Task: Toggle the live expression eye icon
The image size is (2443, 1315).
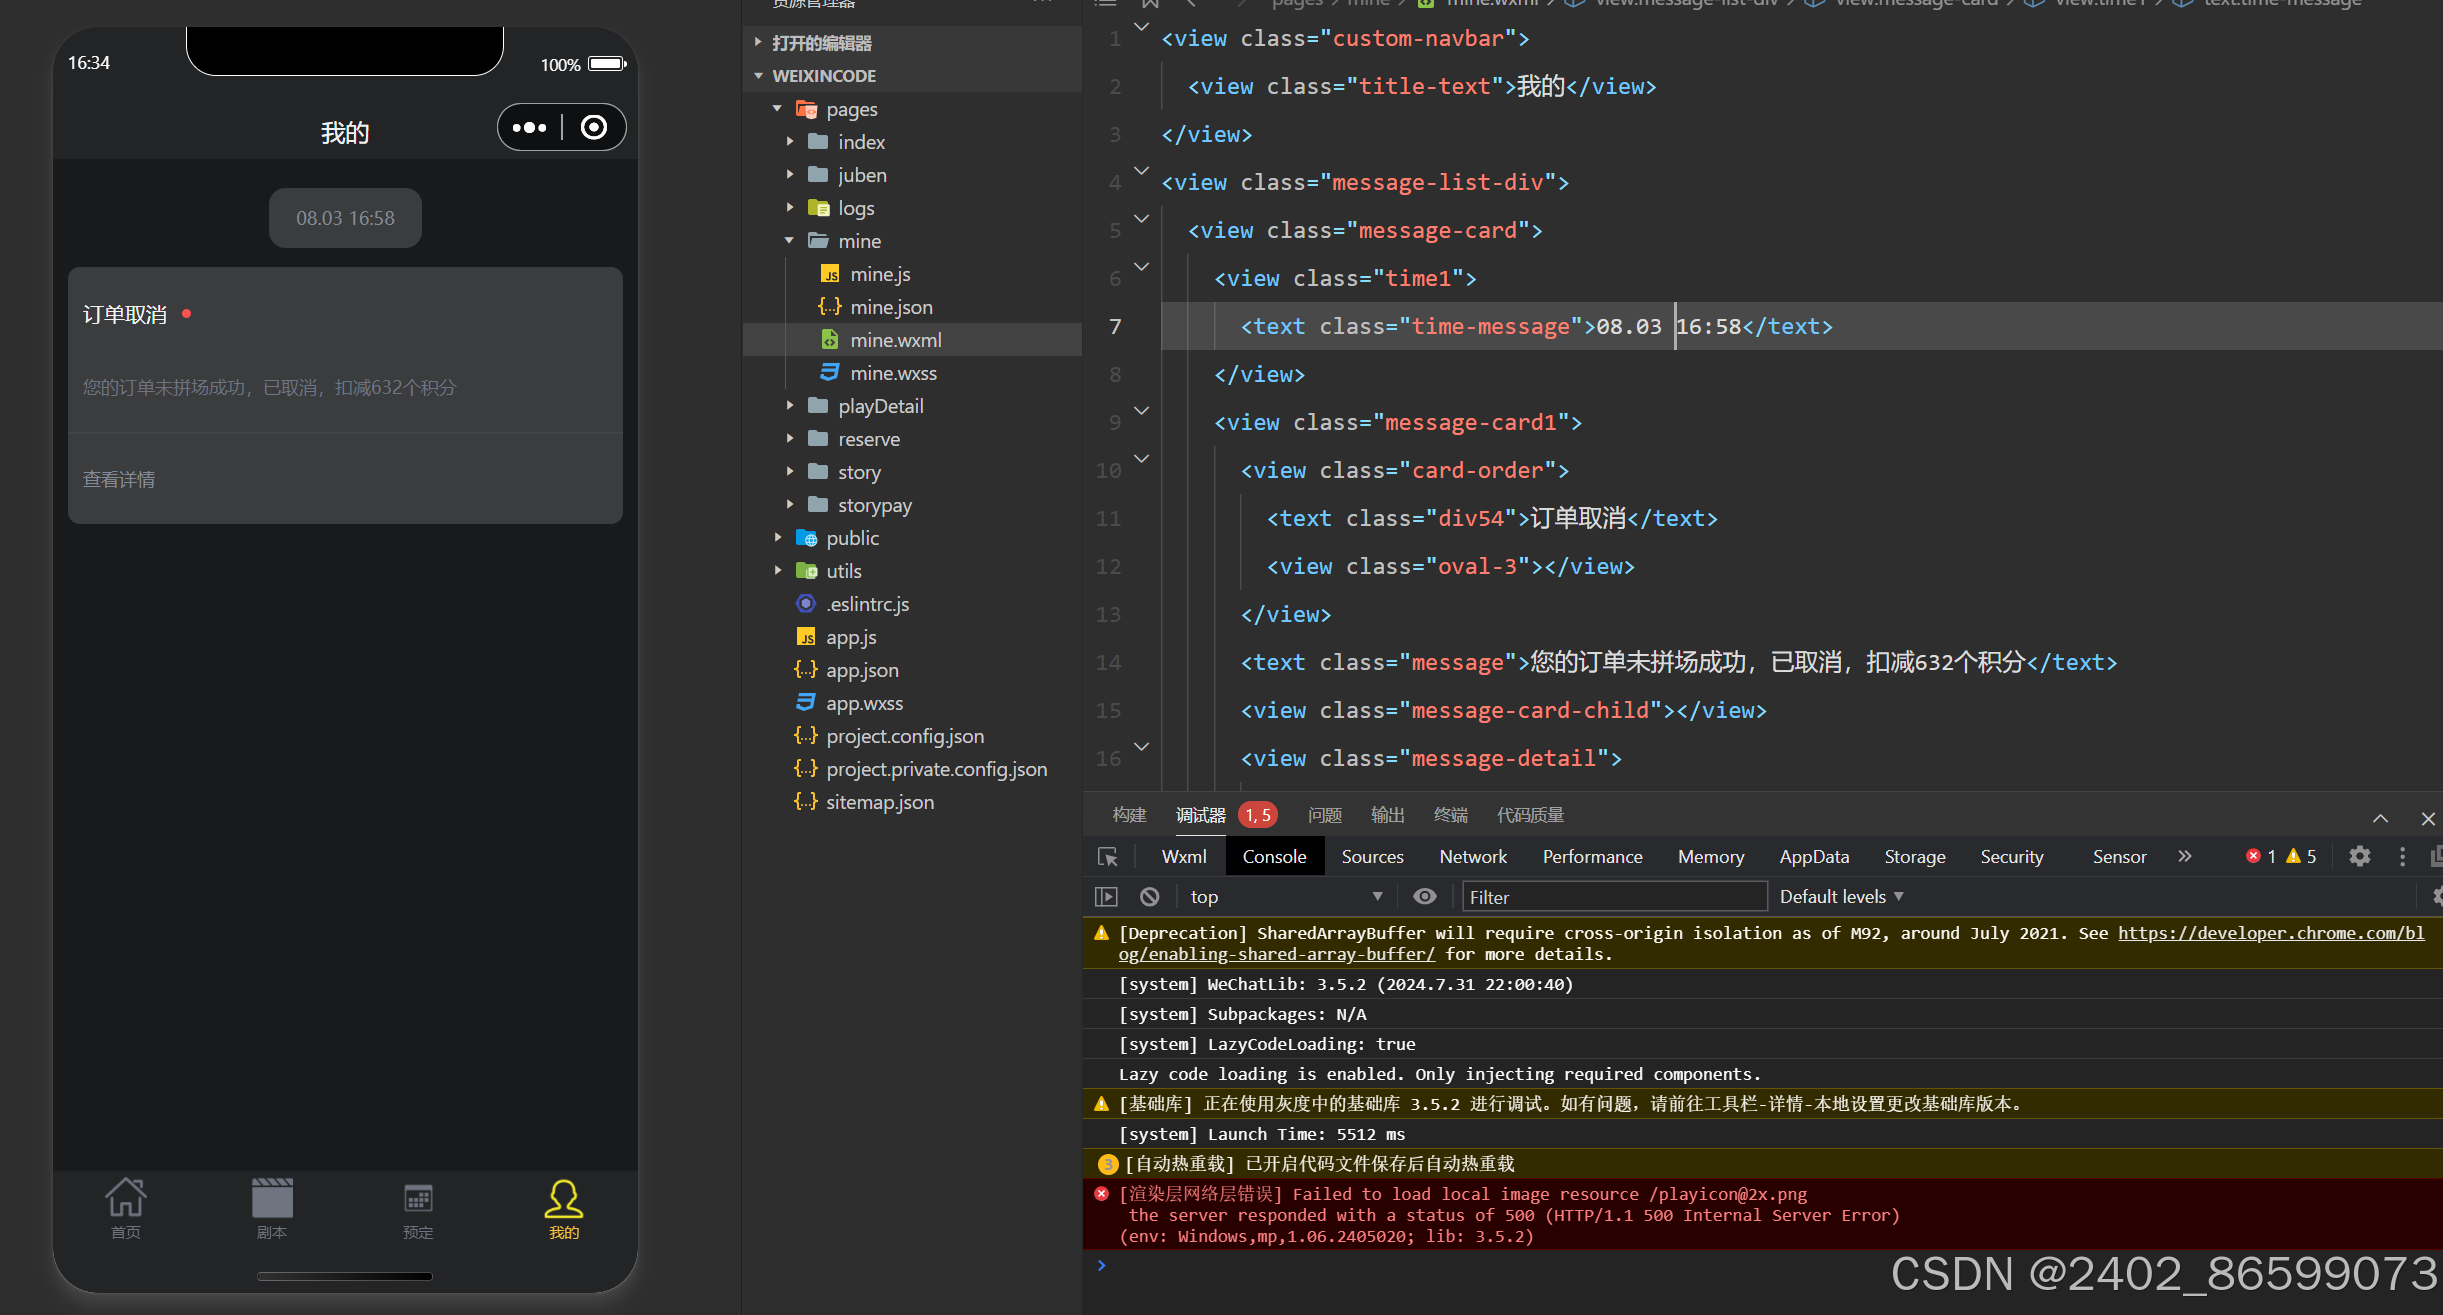Action: click(1425, 897)
